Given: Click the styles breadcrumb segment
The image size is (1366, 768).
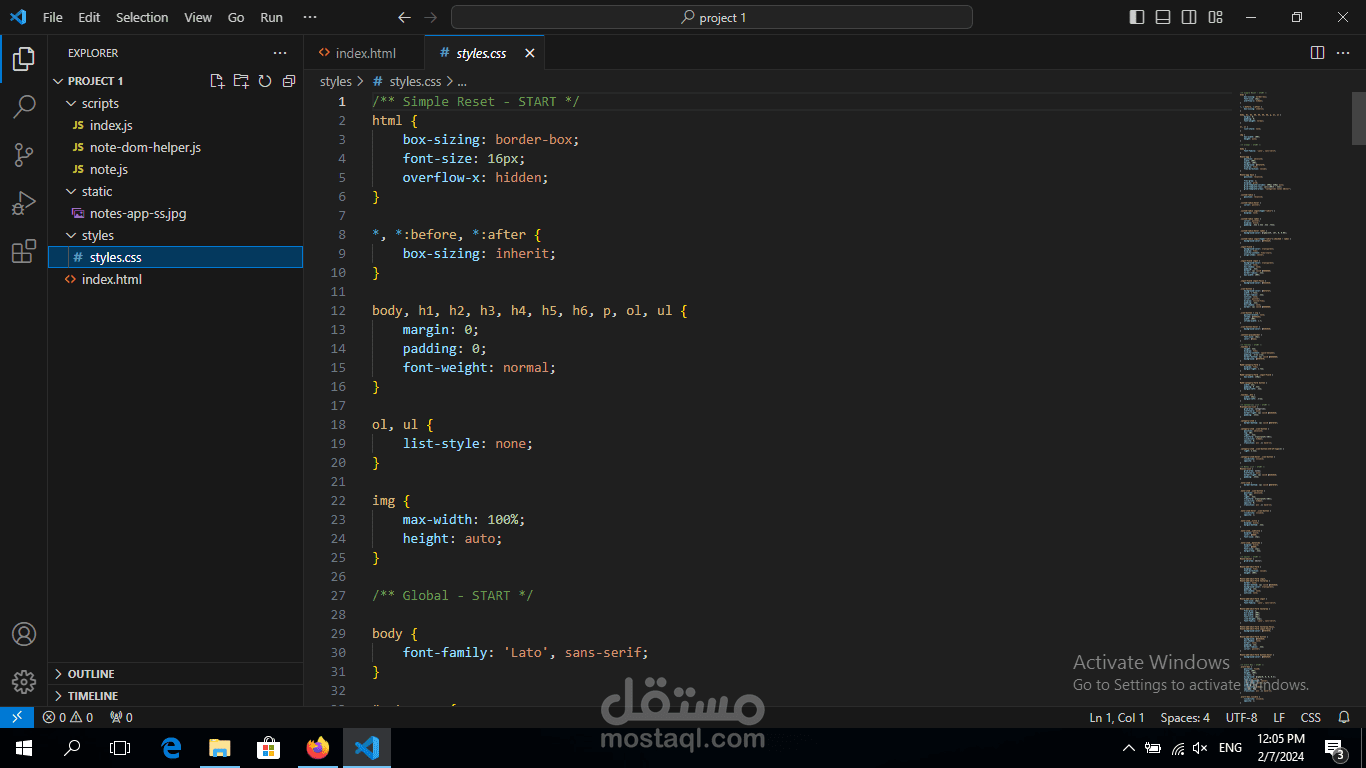Looking at the screenshot, I should 336,81.
